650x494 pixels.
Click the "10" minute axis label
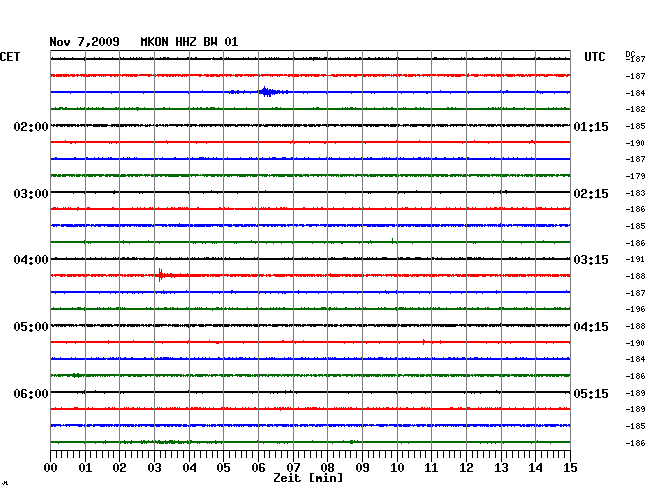coord(397,468)
